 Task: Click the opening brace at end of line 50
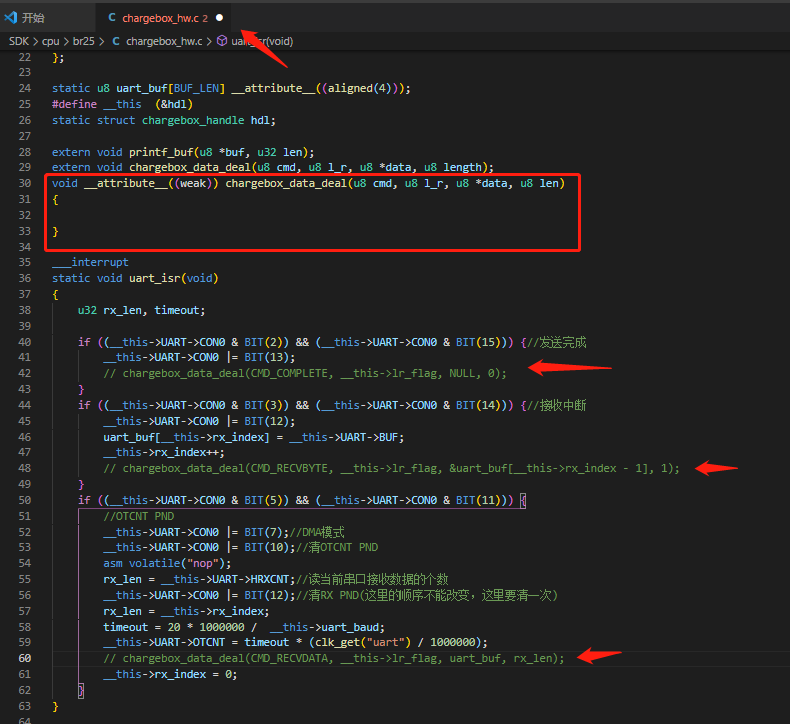[523, 500]
